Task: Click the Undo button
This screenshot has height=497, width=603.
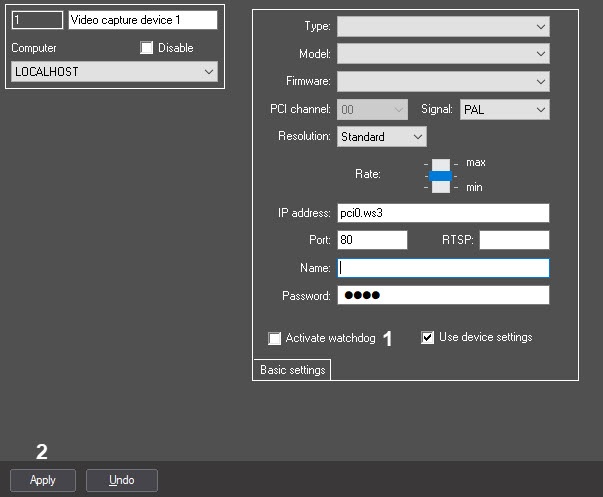Action: tap(122, 480)
